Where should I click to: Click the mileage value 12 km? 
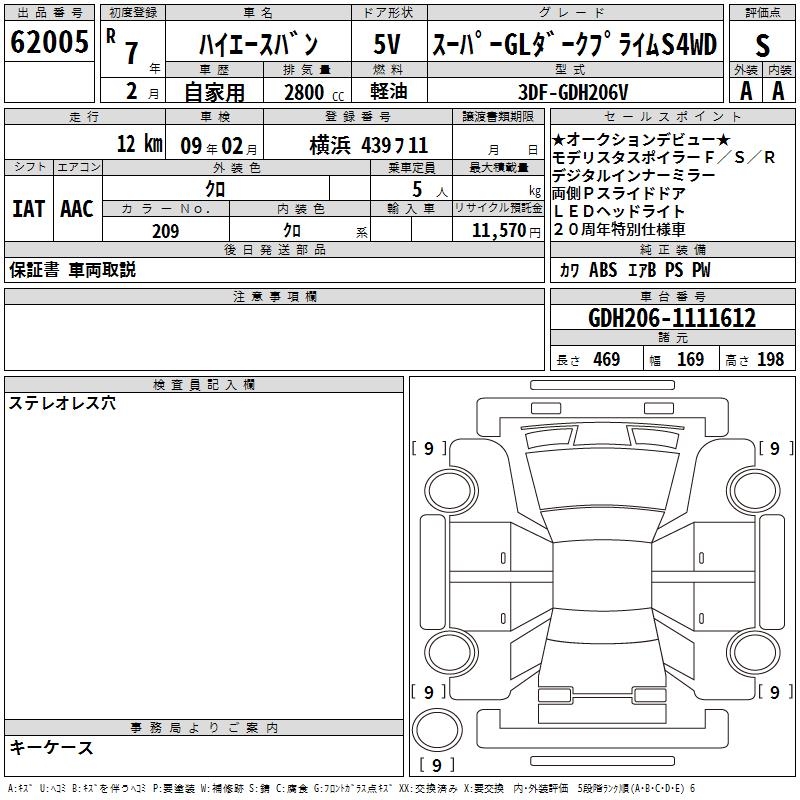pos(138,144)
